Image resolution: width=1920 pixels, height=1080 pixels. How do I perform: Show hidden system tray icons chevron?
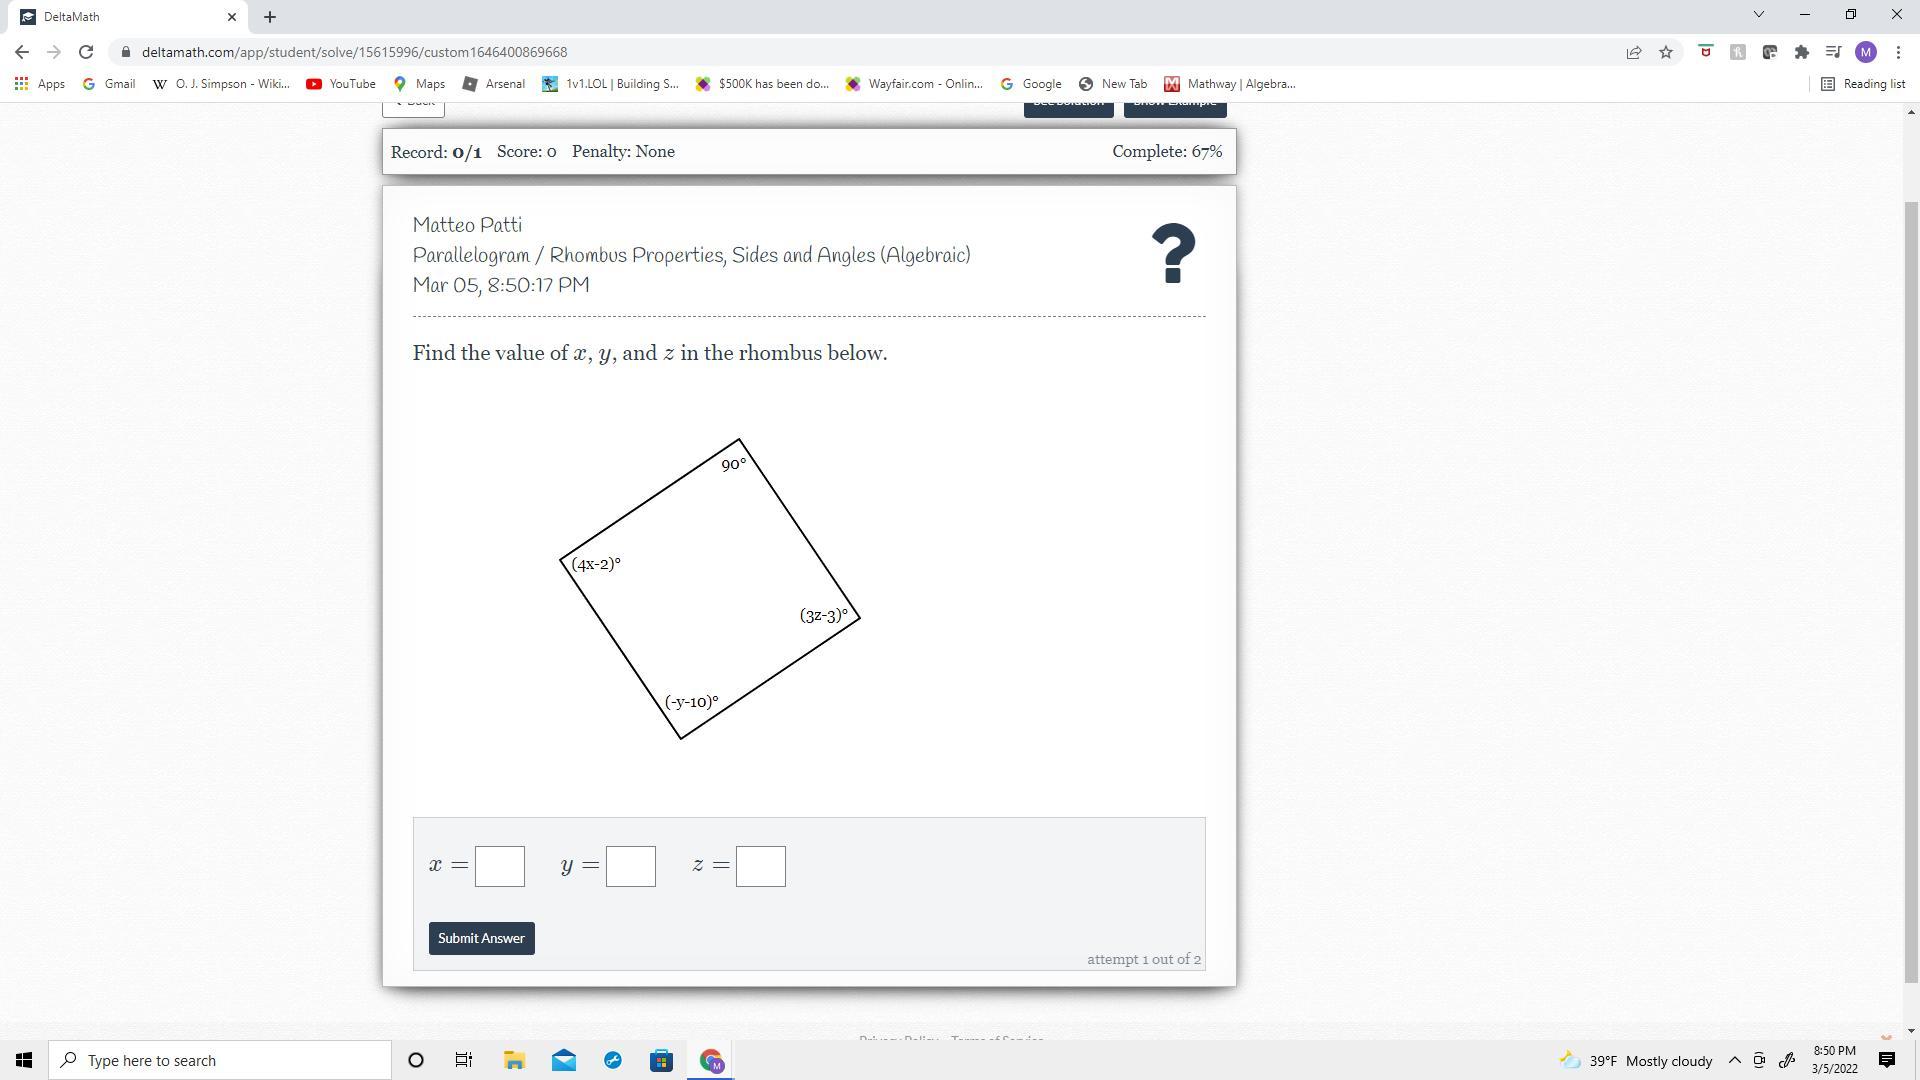1735,1060
